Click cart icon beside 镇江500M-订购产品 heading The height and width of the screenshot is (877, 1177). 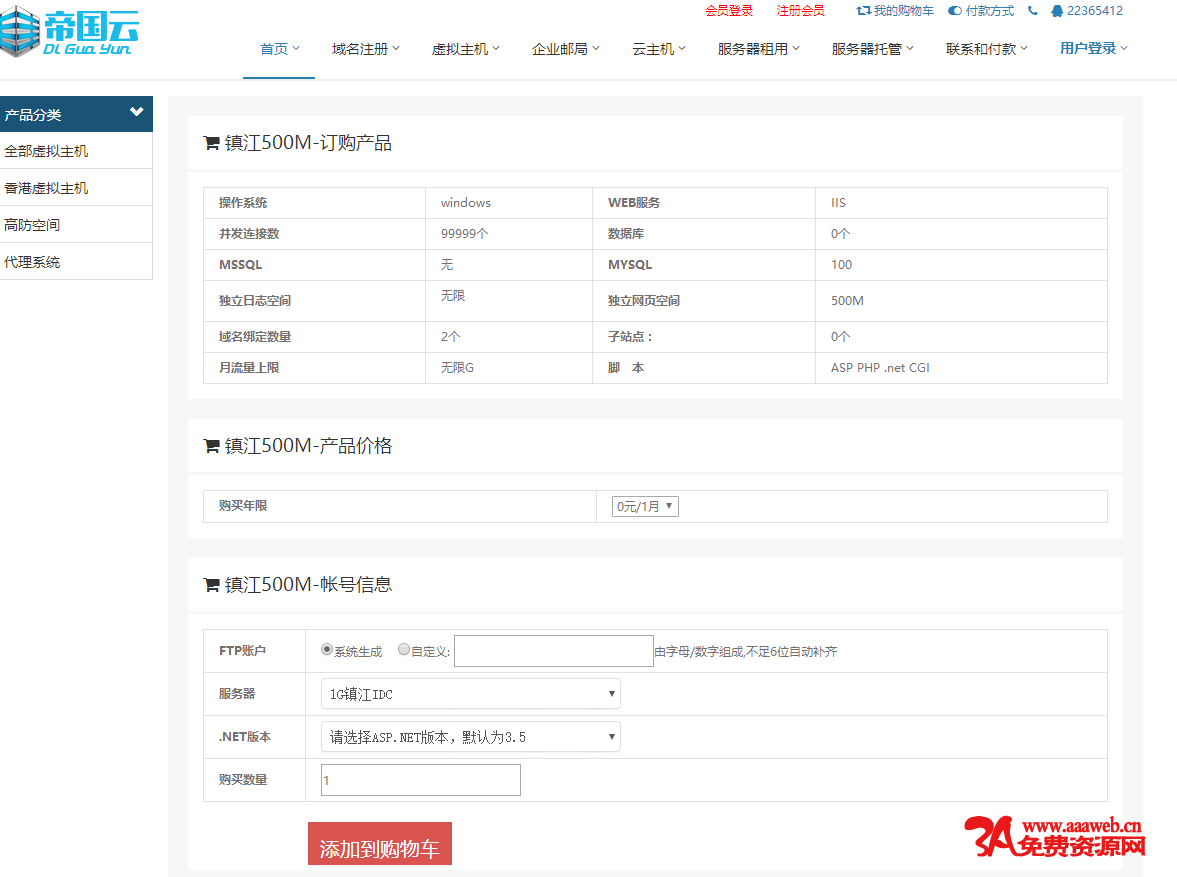pyautogui.click(x=211, y=144)
